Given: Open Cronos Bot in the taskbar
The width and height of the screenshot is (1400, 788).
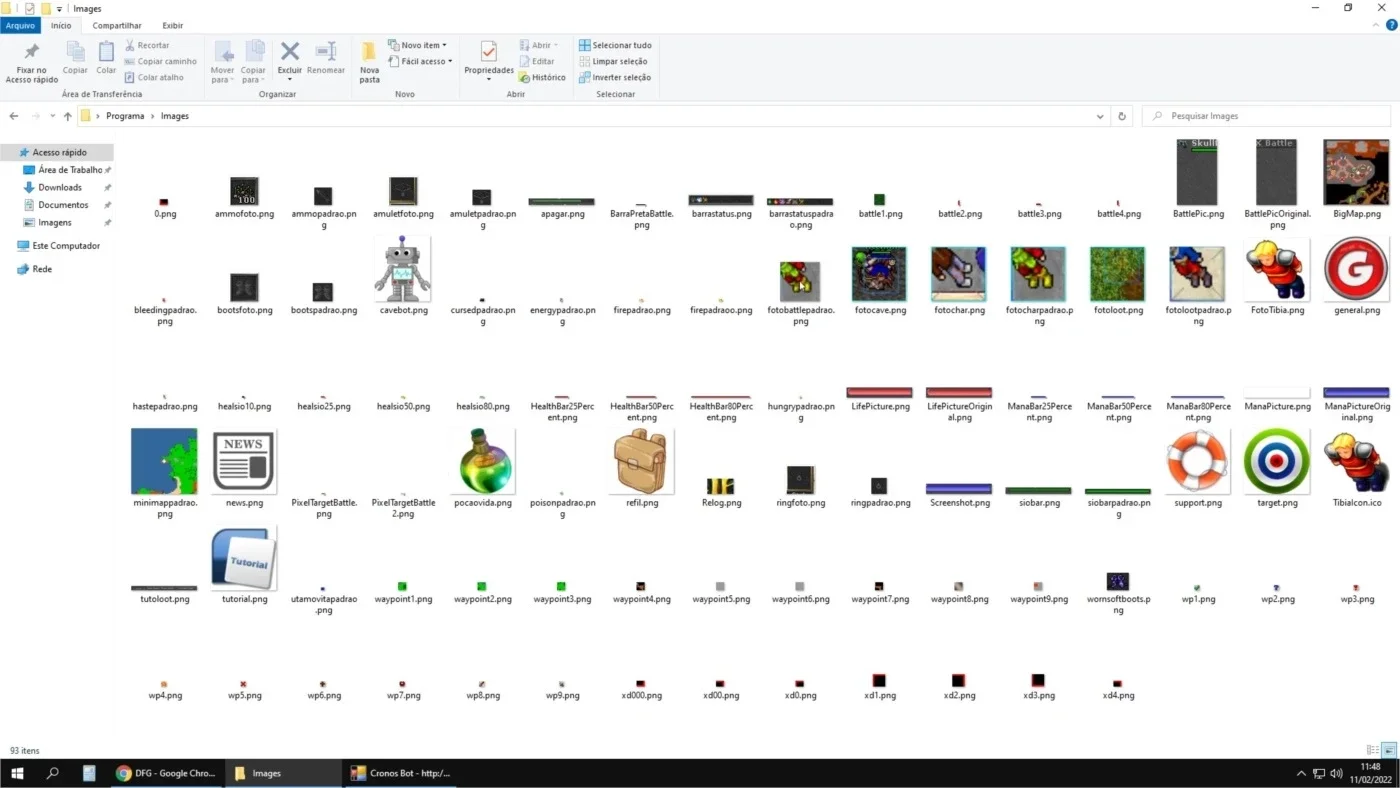Looking at the screenshot, I should click(401, 773).
